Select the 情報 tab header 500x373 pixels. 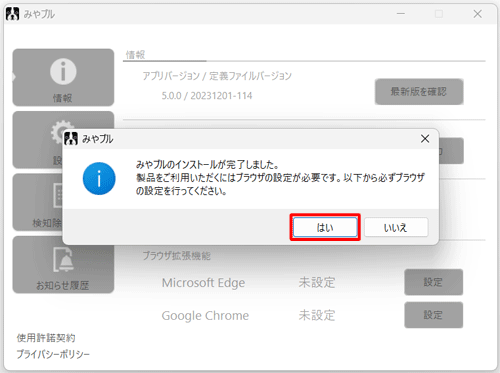[135, 55]
